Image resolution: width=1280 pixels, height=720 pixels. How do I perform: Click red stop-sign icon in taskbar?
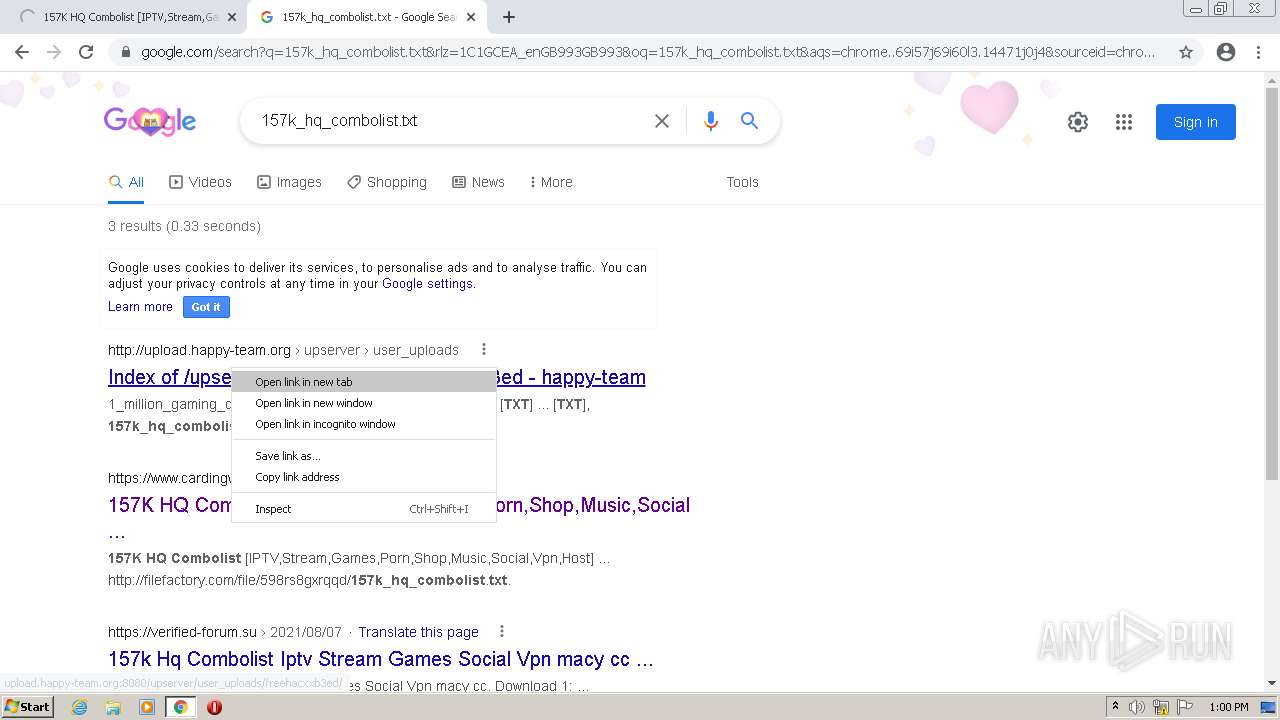tap(214, 707)
